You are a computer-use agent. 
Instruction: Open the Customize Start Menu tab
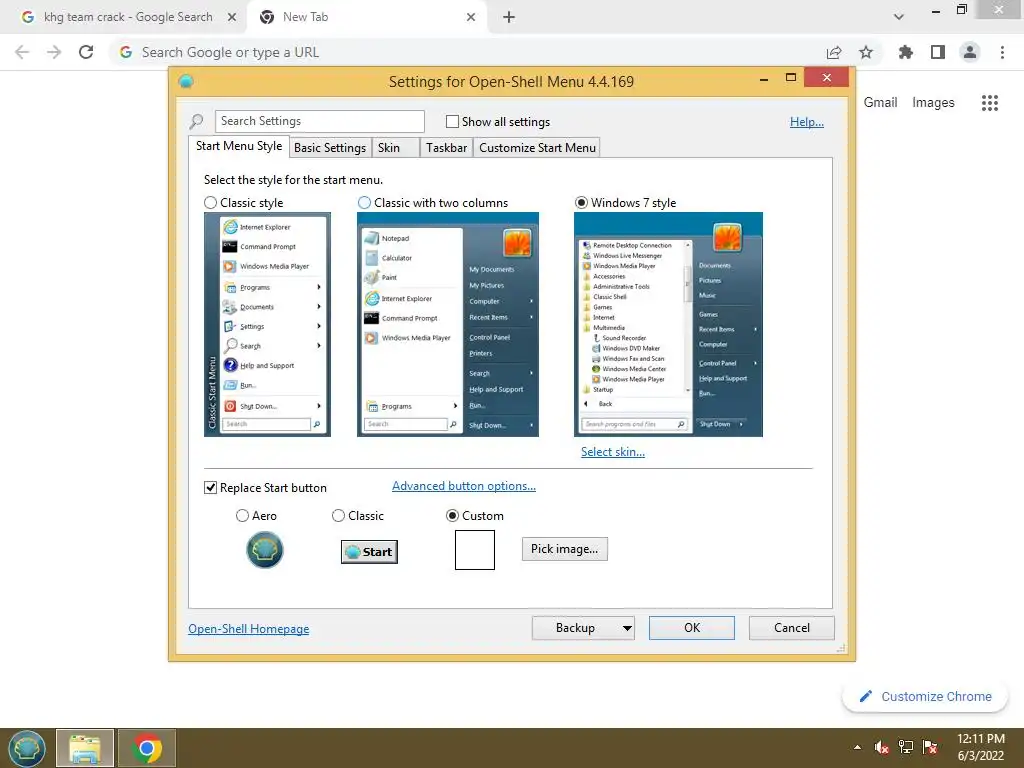537,148
